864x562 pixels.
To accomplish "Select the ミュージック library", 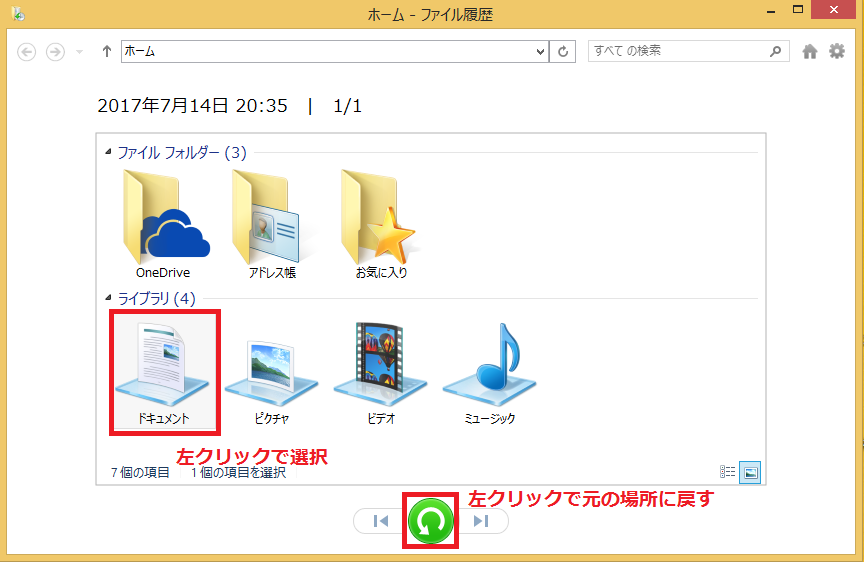I will pyautogui.click(x=489, y=375).
